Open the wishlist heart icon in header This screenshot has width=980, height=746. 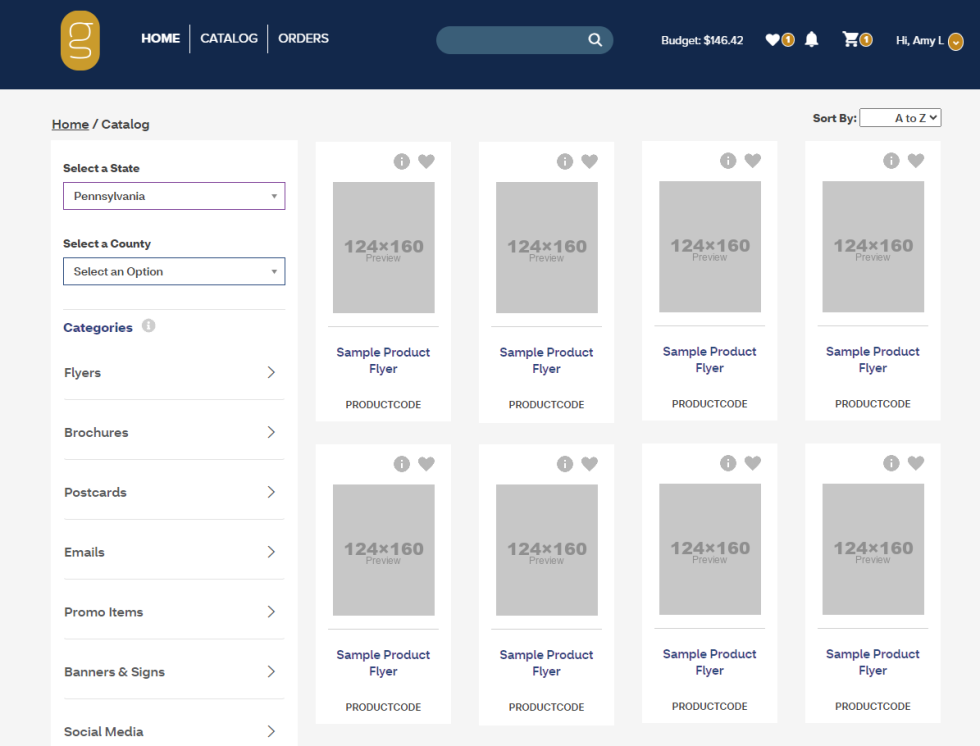(x=772, y=40)
